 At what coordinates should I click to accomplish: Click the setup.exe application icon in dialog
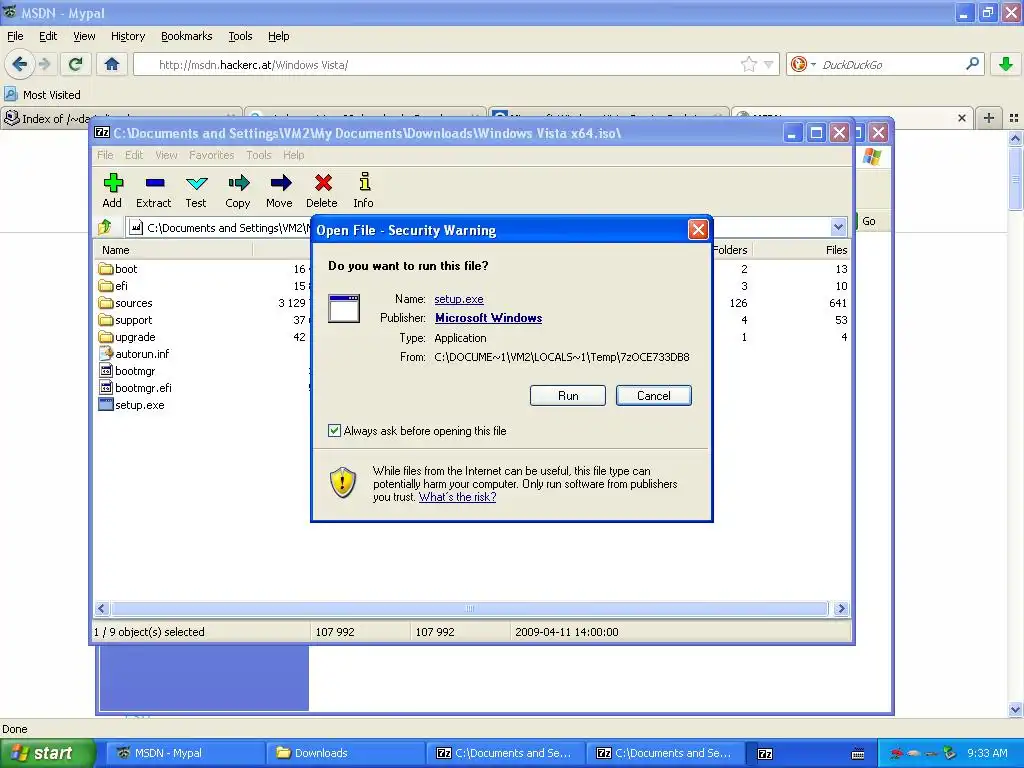[344, 309]
